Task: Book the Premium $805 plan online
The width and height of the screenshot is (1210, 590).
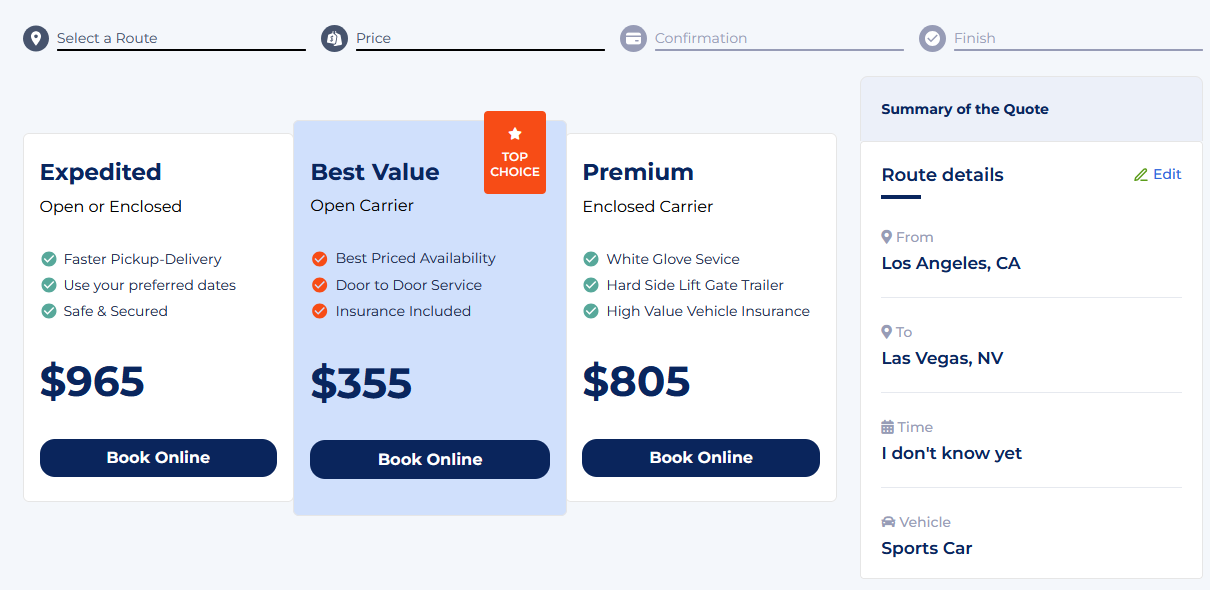Action: pos(701,458)
